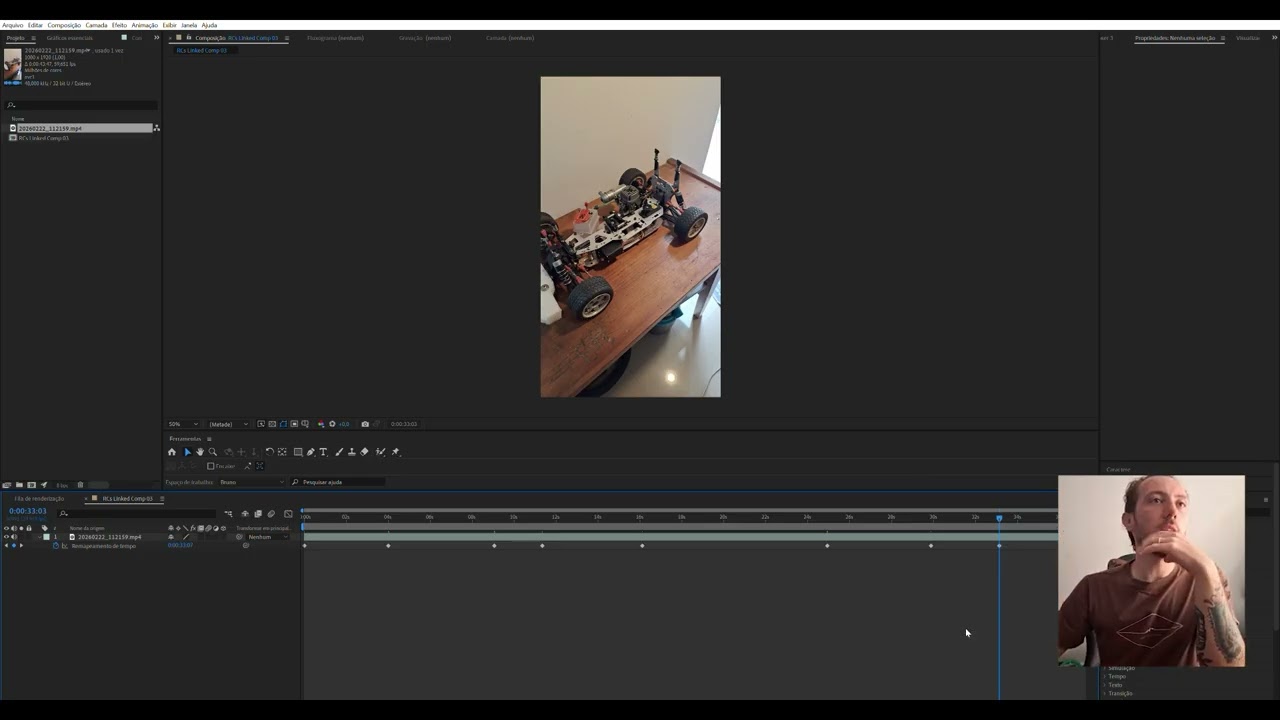Screen dimensions: 1280x720
Task: Open the (Metade) resolution dropdown
Action: (x=227, y=424)
